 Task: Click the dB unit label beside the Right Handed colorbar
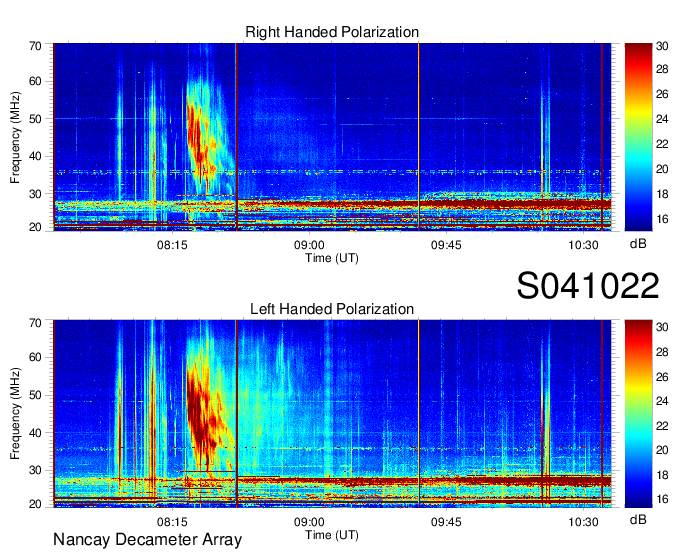pyautogui.click(x=638, y=244)
